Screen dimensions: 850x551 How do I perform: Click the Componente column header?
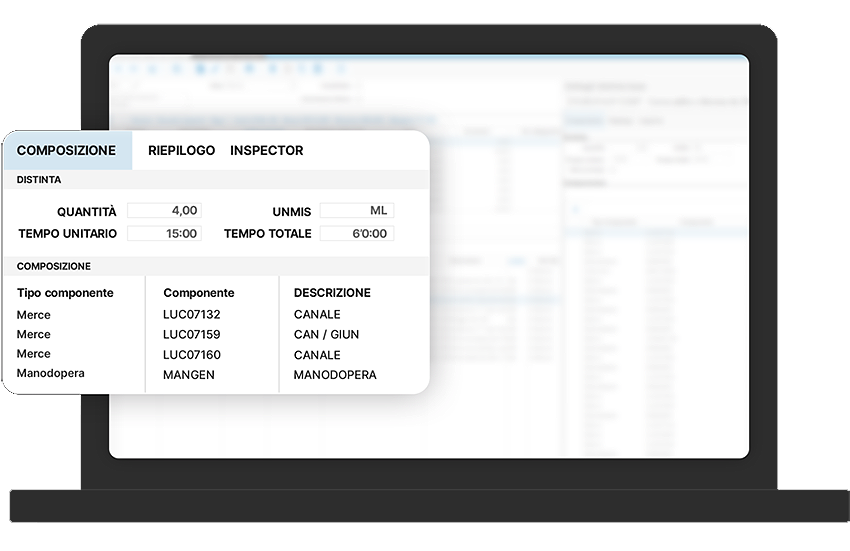[199, 293]
